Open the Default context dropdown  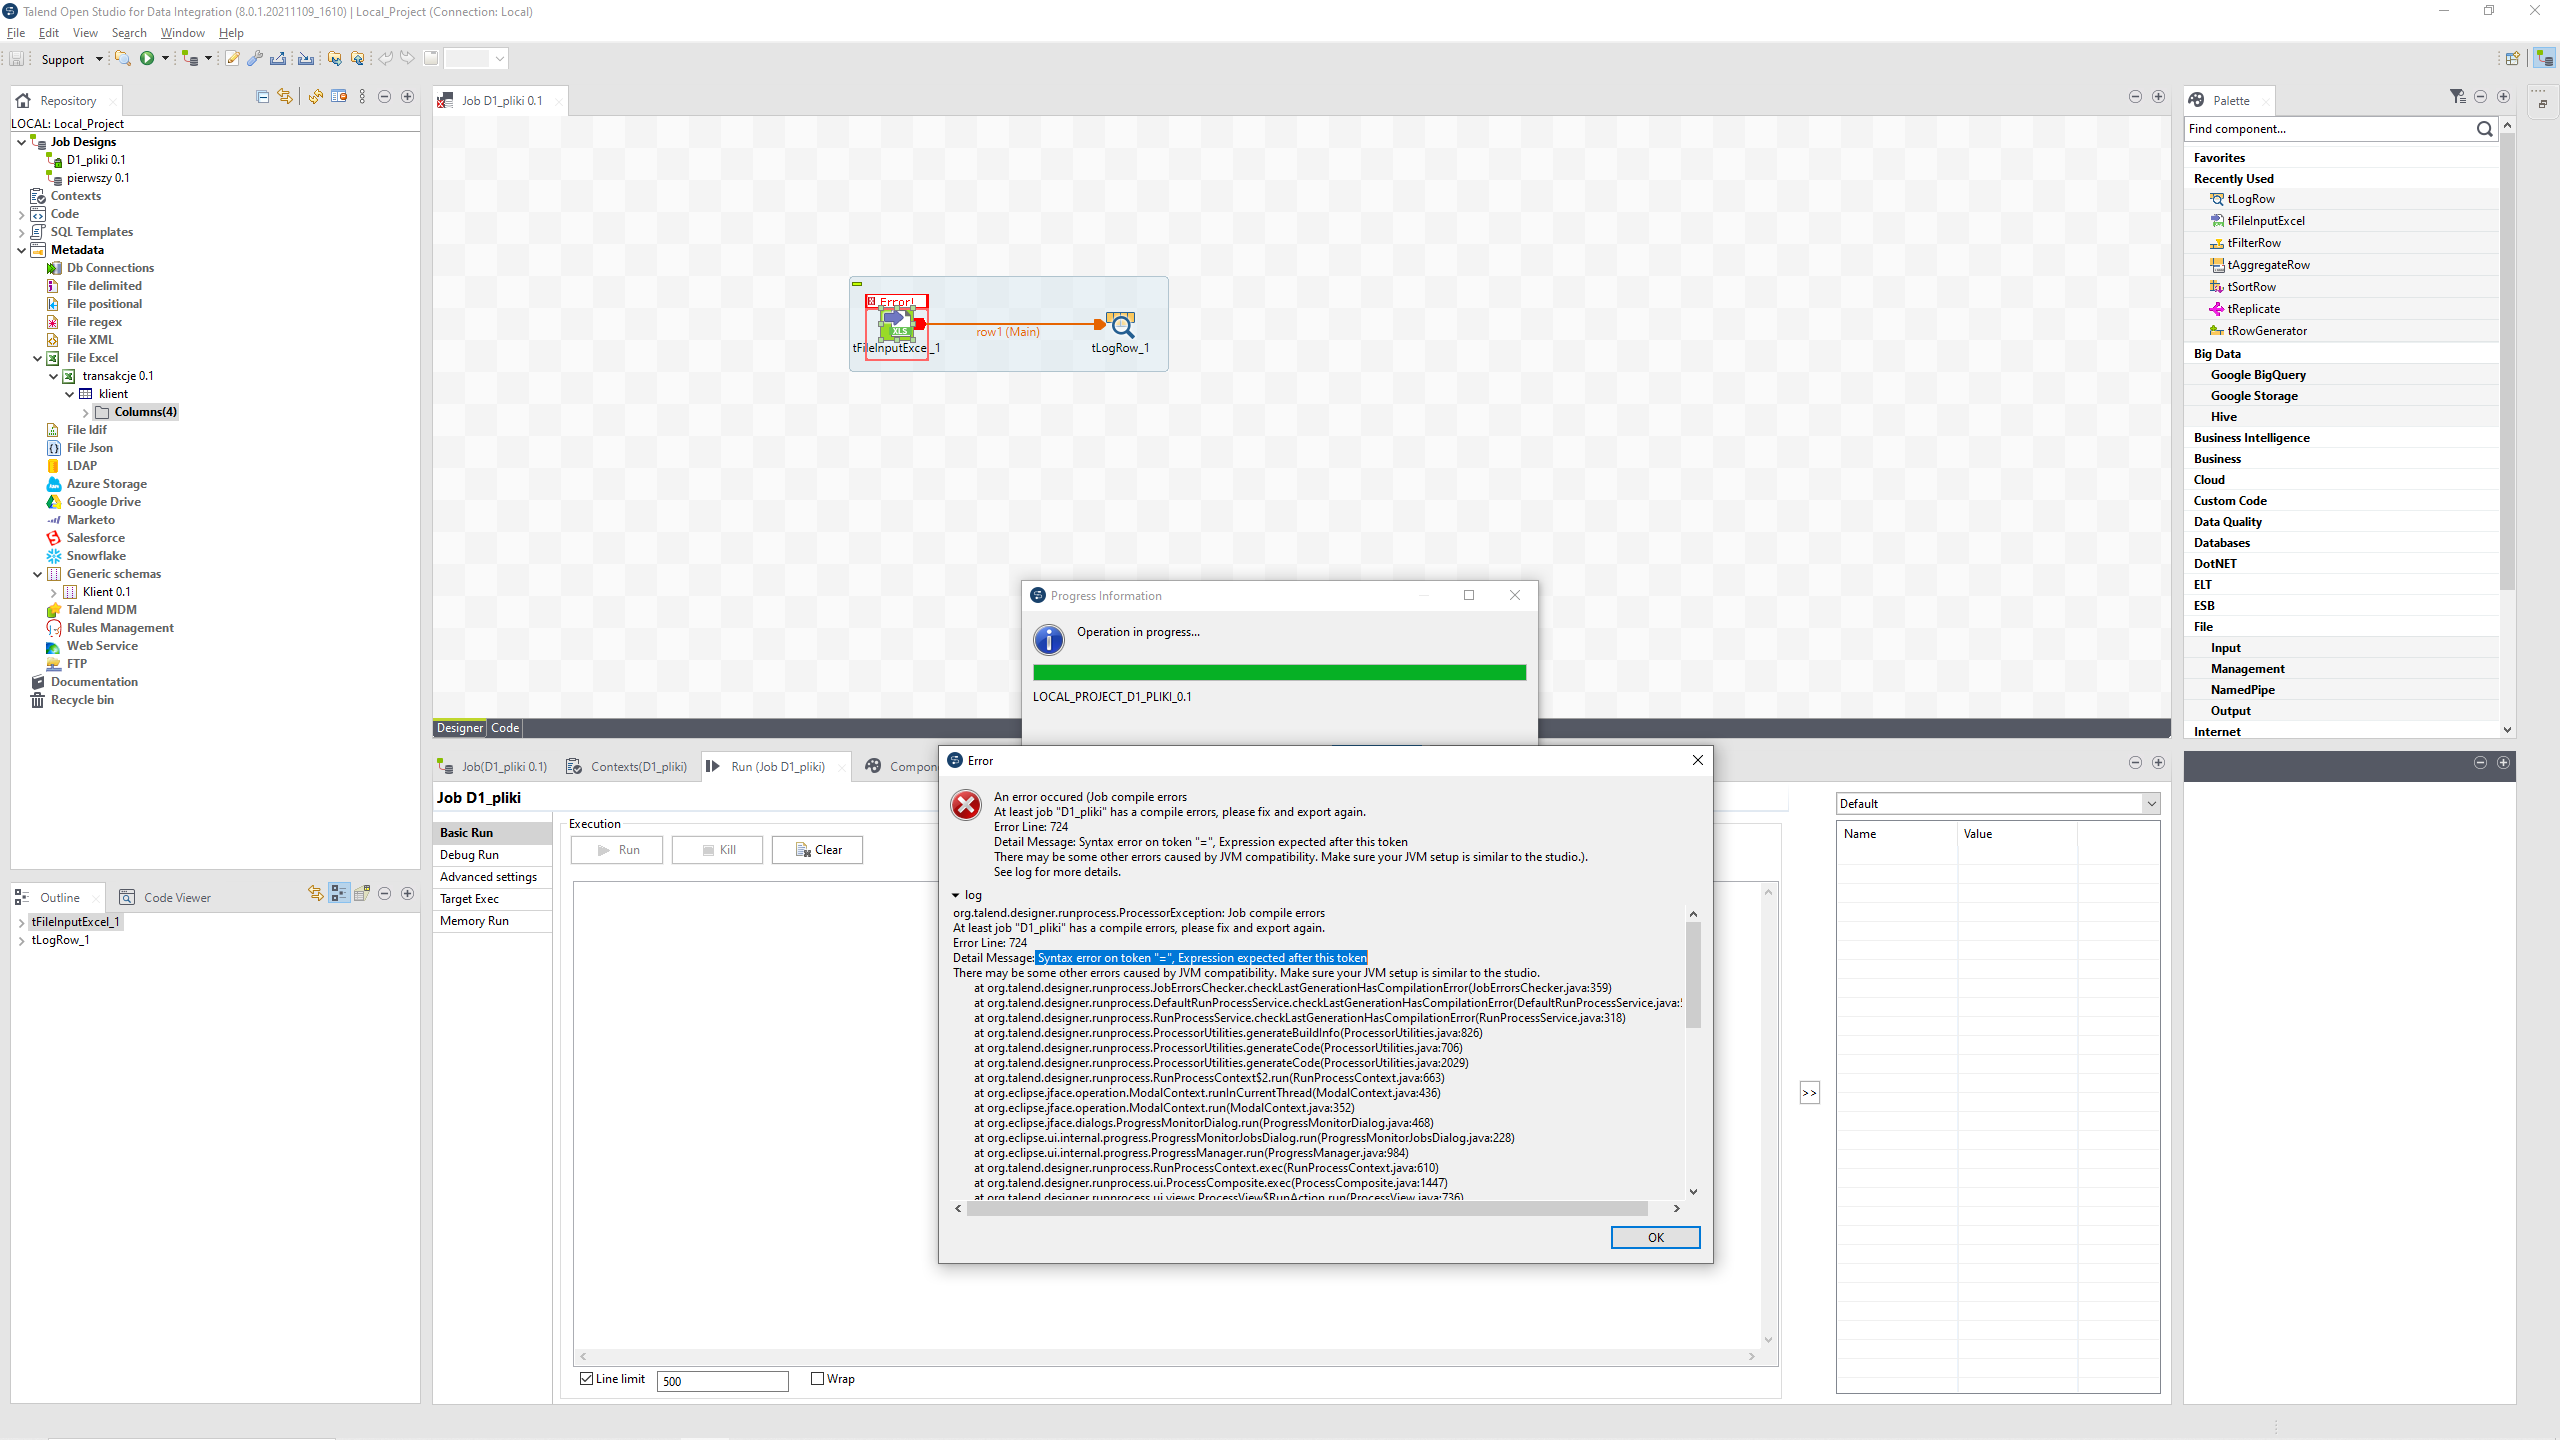2150,804
